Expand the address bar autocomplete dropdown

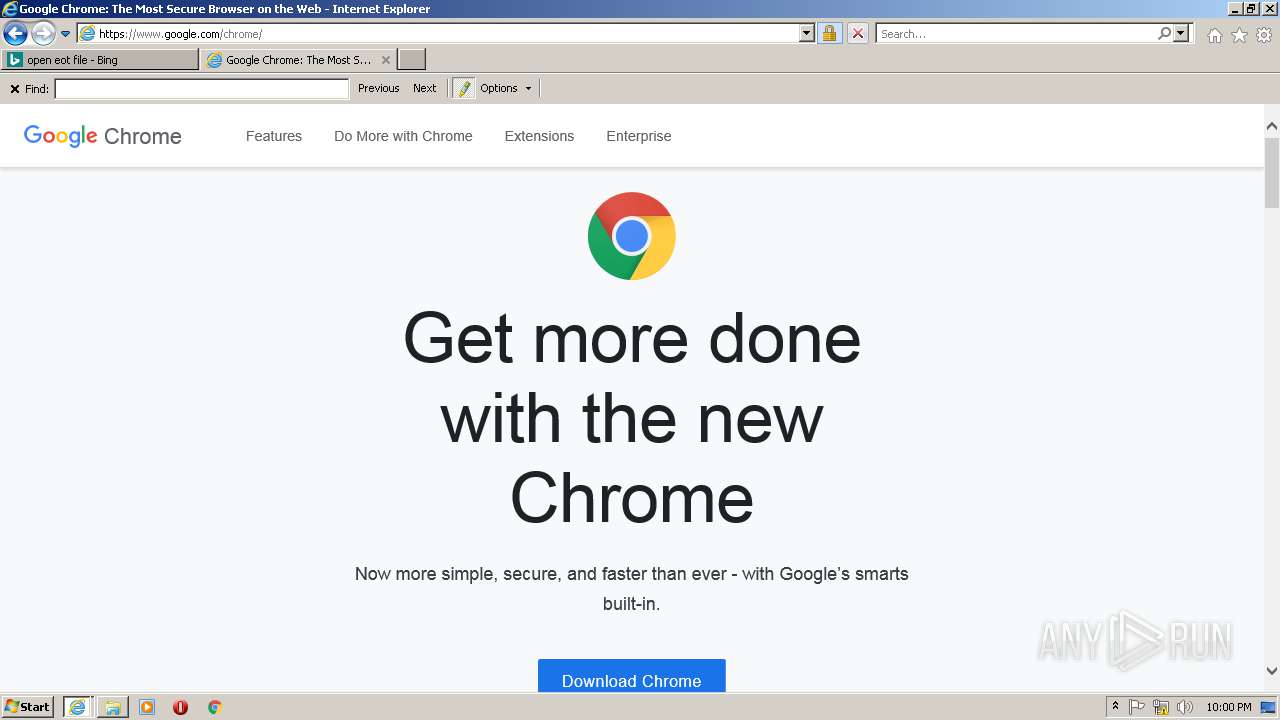(807, 33)
